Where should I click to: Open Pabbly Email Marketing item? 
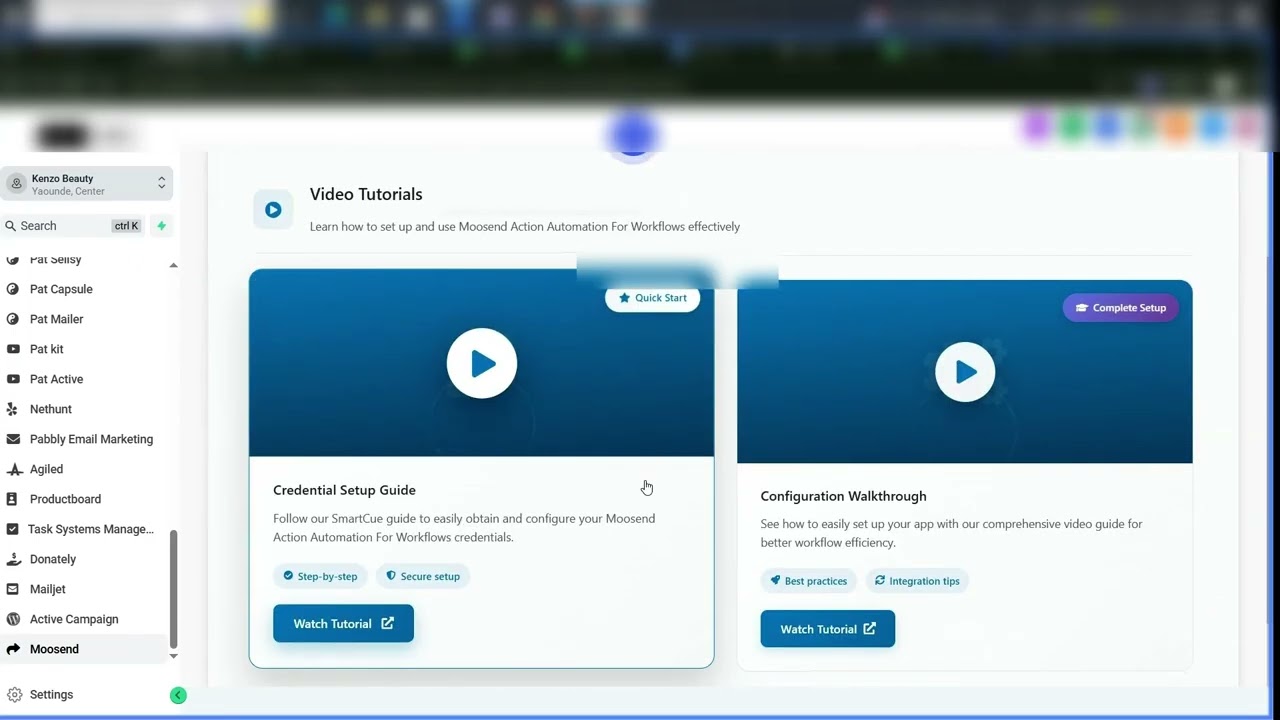click(x=92, y=439)
